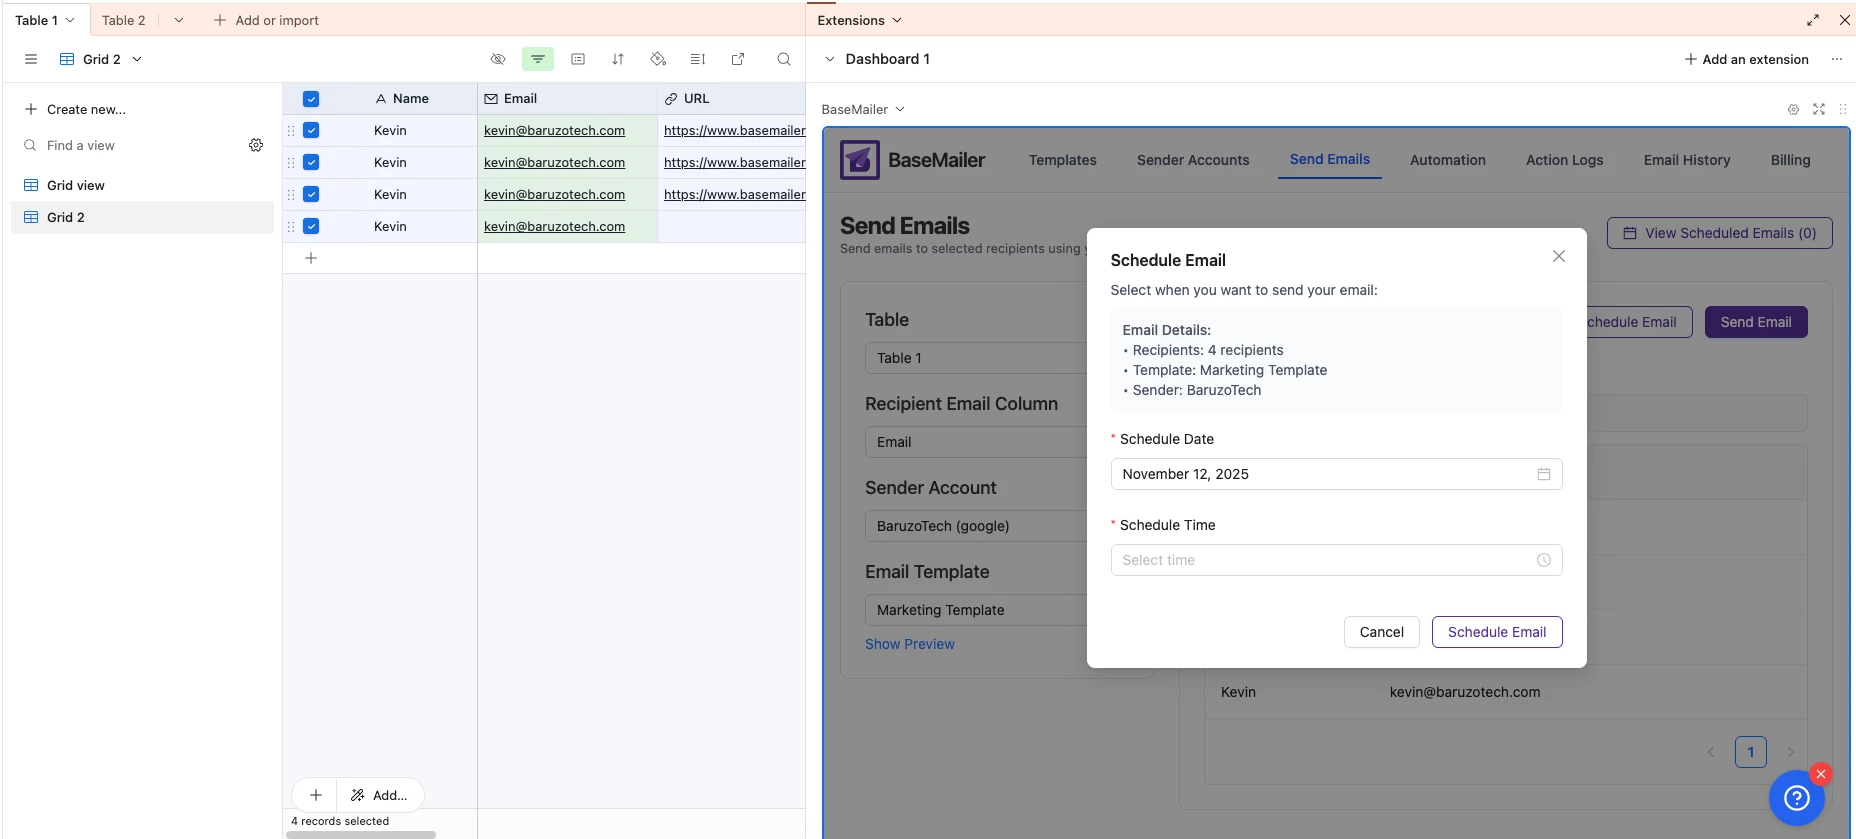Switch to the Table 2 tab
The height and width of the screenshot is (839, 1856).
(x=123, y=20)
